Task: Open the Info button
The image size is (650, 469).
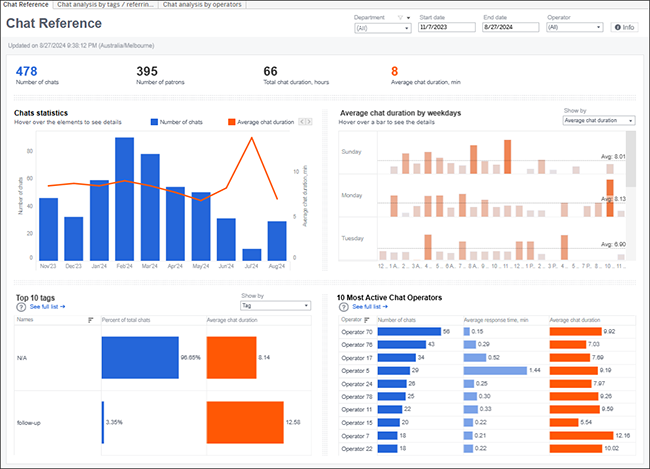Action: [624, 27]
